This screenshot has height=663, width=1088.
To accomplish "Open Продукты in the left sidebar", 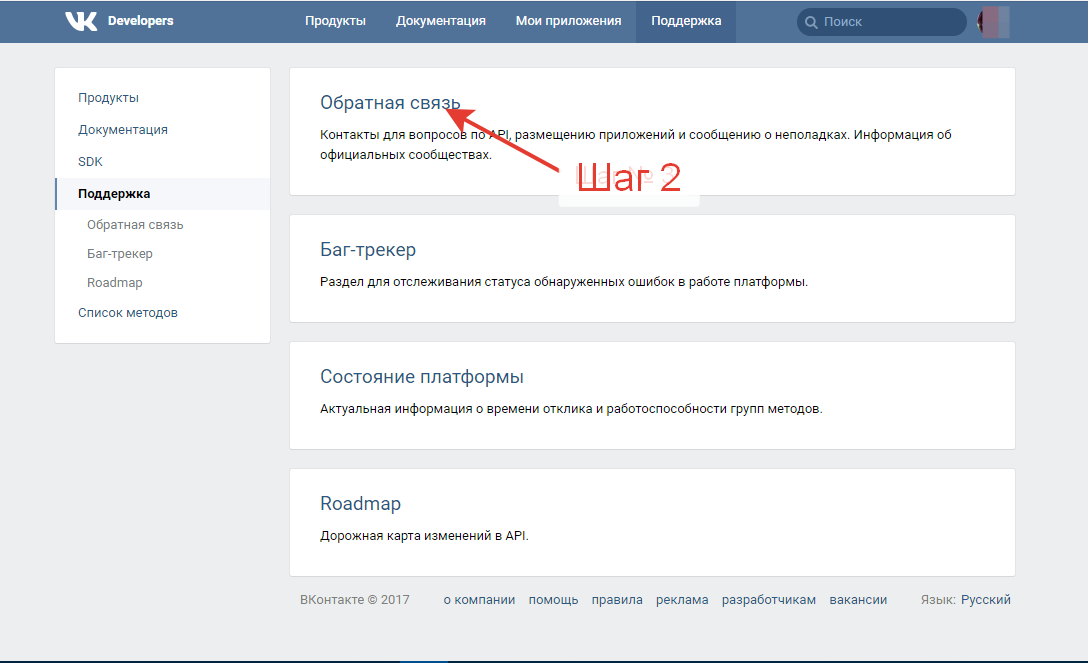I will pos(108,98).
